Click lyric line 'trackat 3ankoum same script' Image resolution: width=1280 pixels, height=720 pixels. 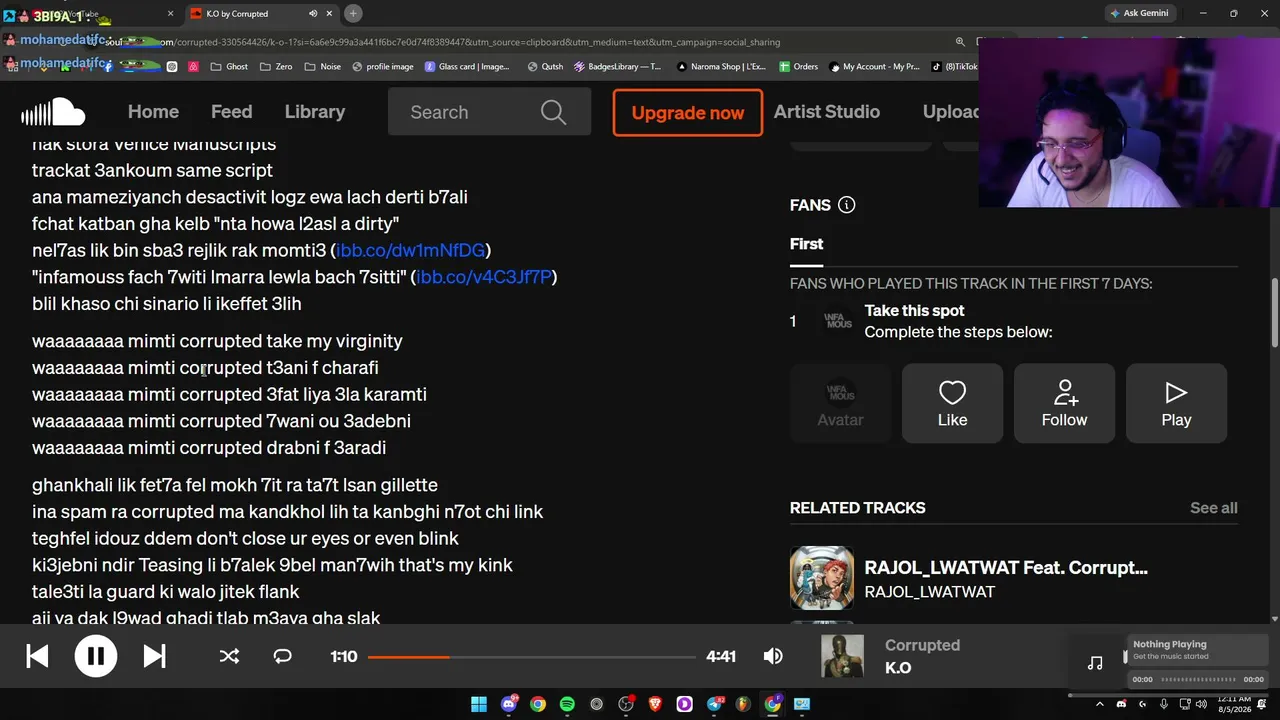click(x=152, y=170)
